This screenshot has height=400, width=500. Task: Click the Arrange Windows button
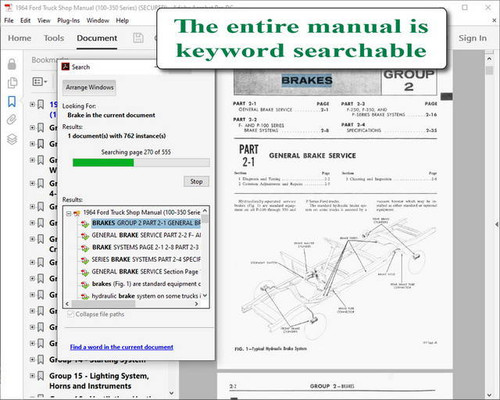(89, 88)
